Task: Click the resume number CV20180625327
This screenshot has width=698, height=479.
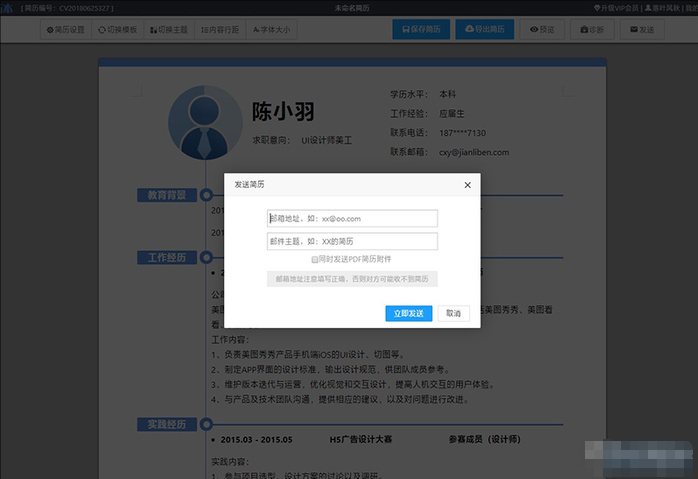Action: tap(85, 8)
